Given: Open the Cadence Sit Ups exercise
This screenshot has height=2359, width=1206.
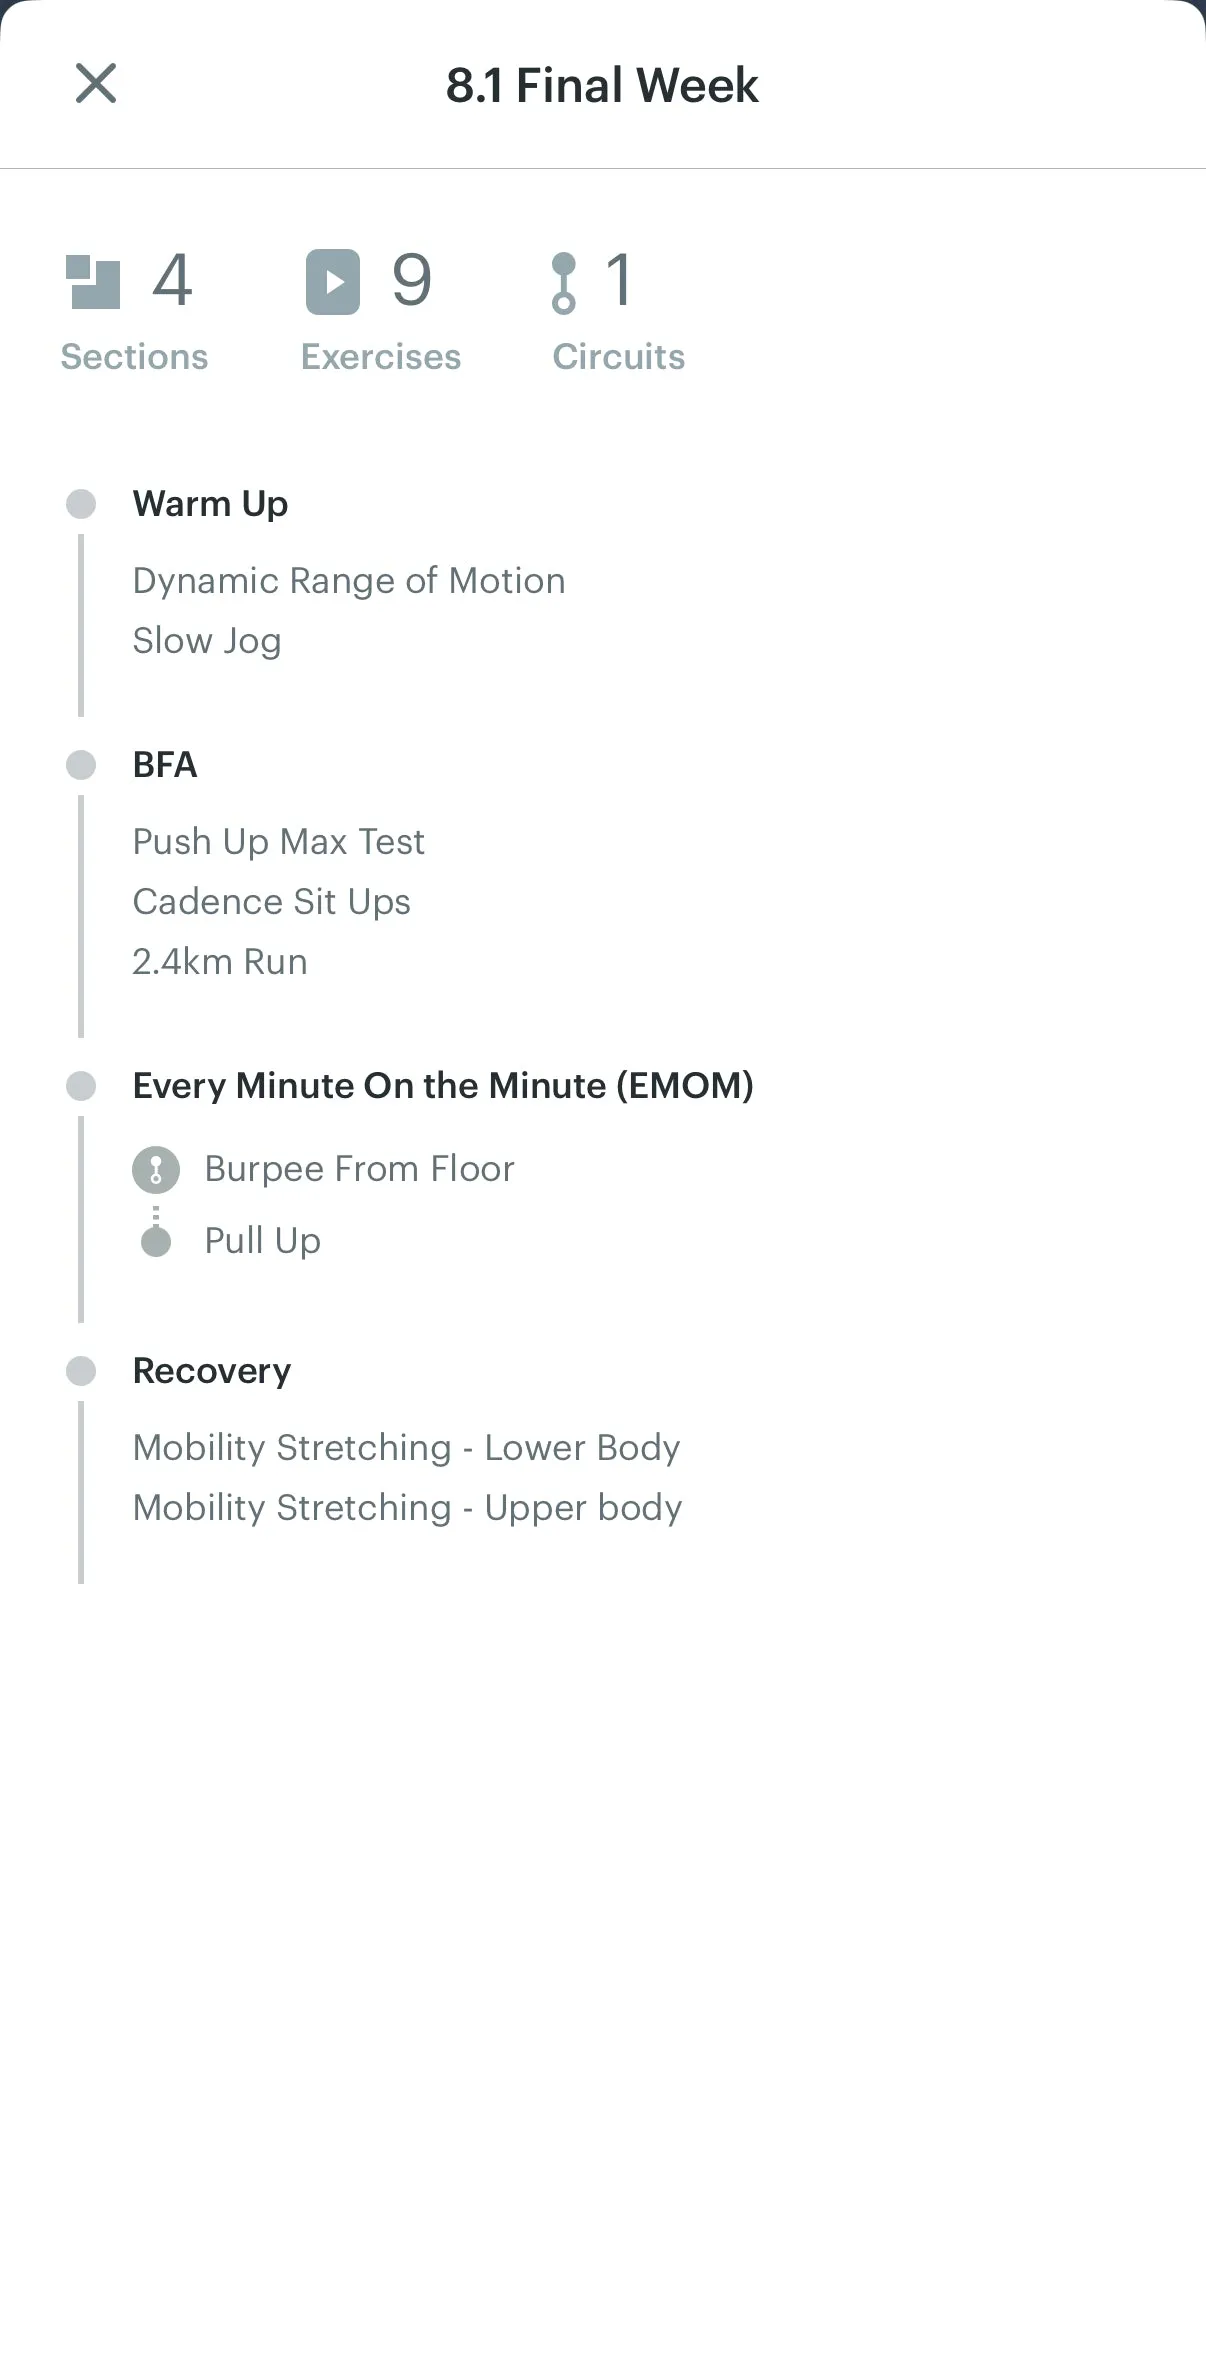Looking at the screenshot, I should pos(272,902).
